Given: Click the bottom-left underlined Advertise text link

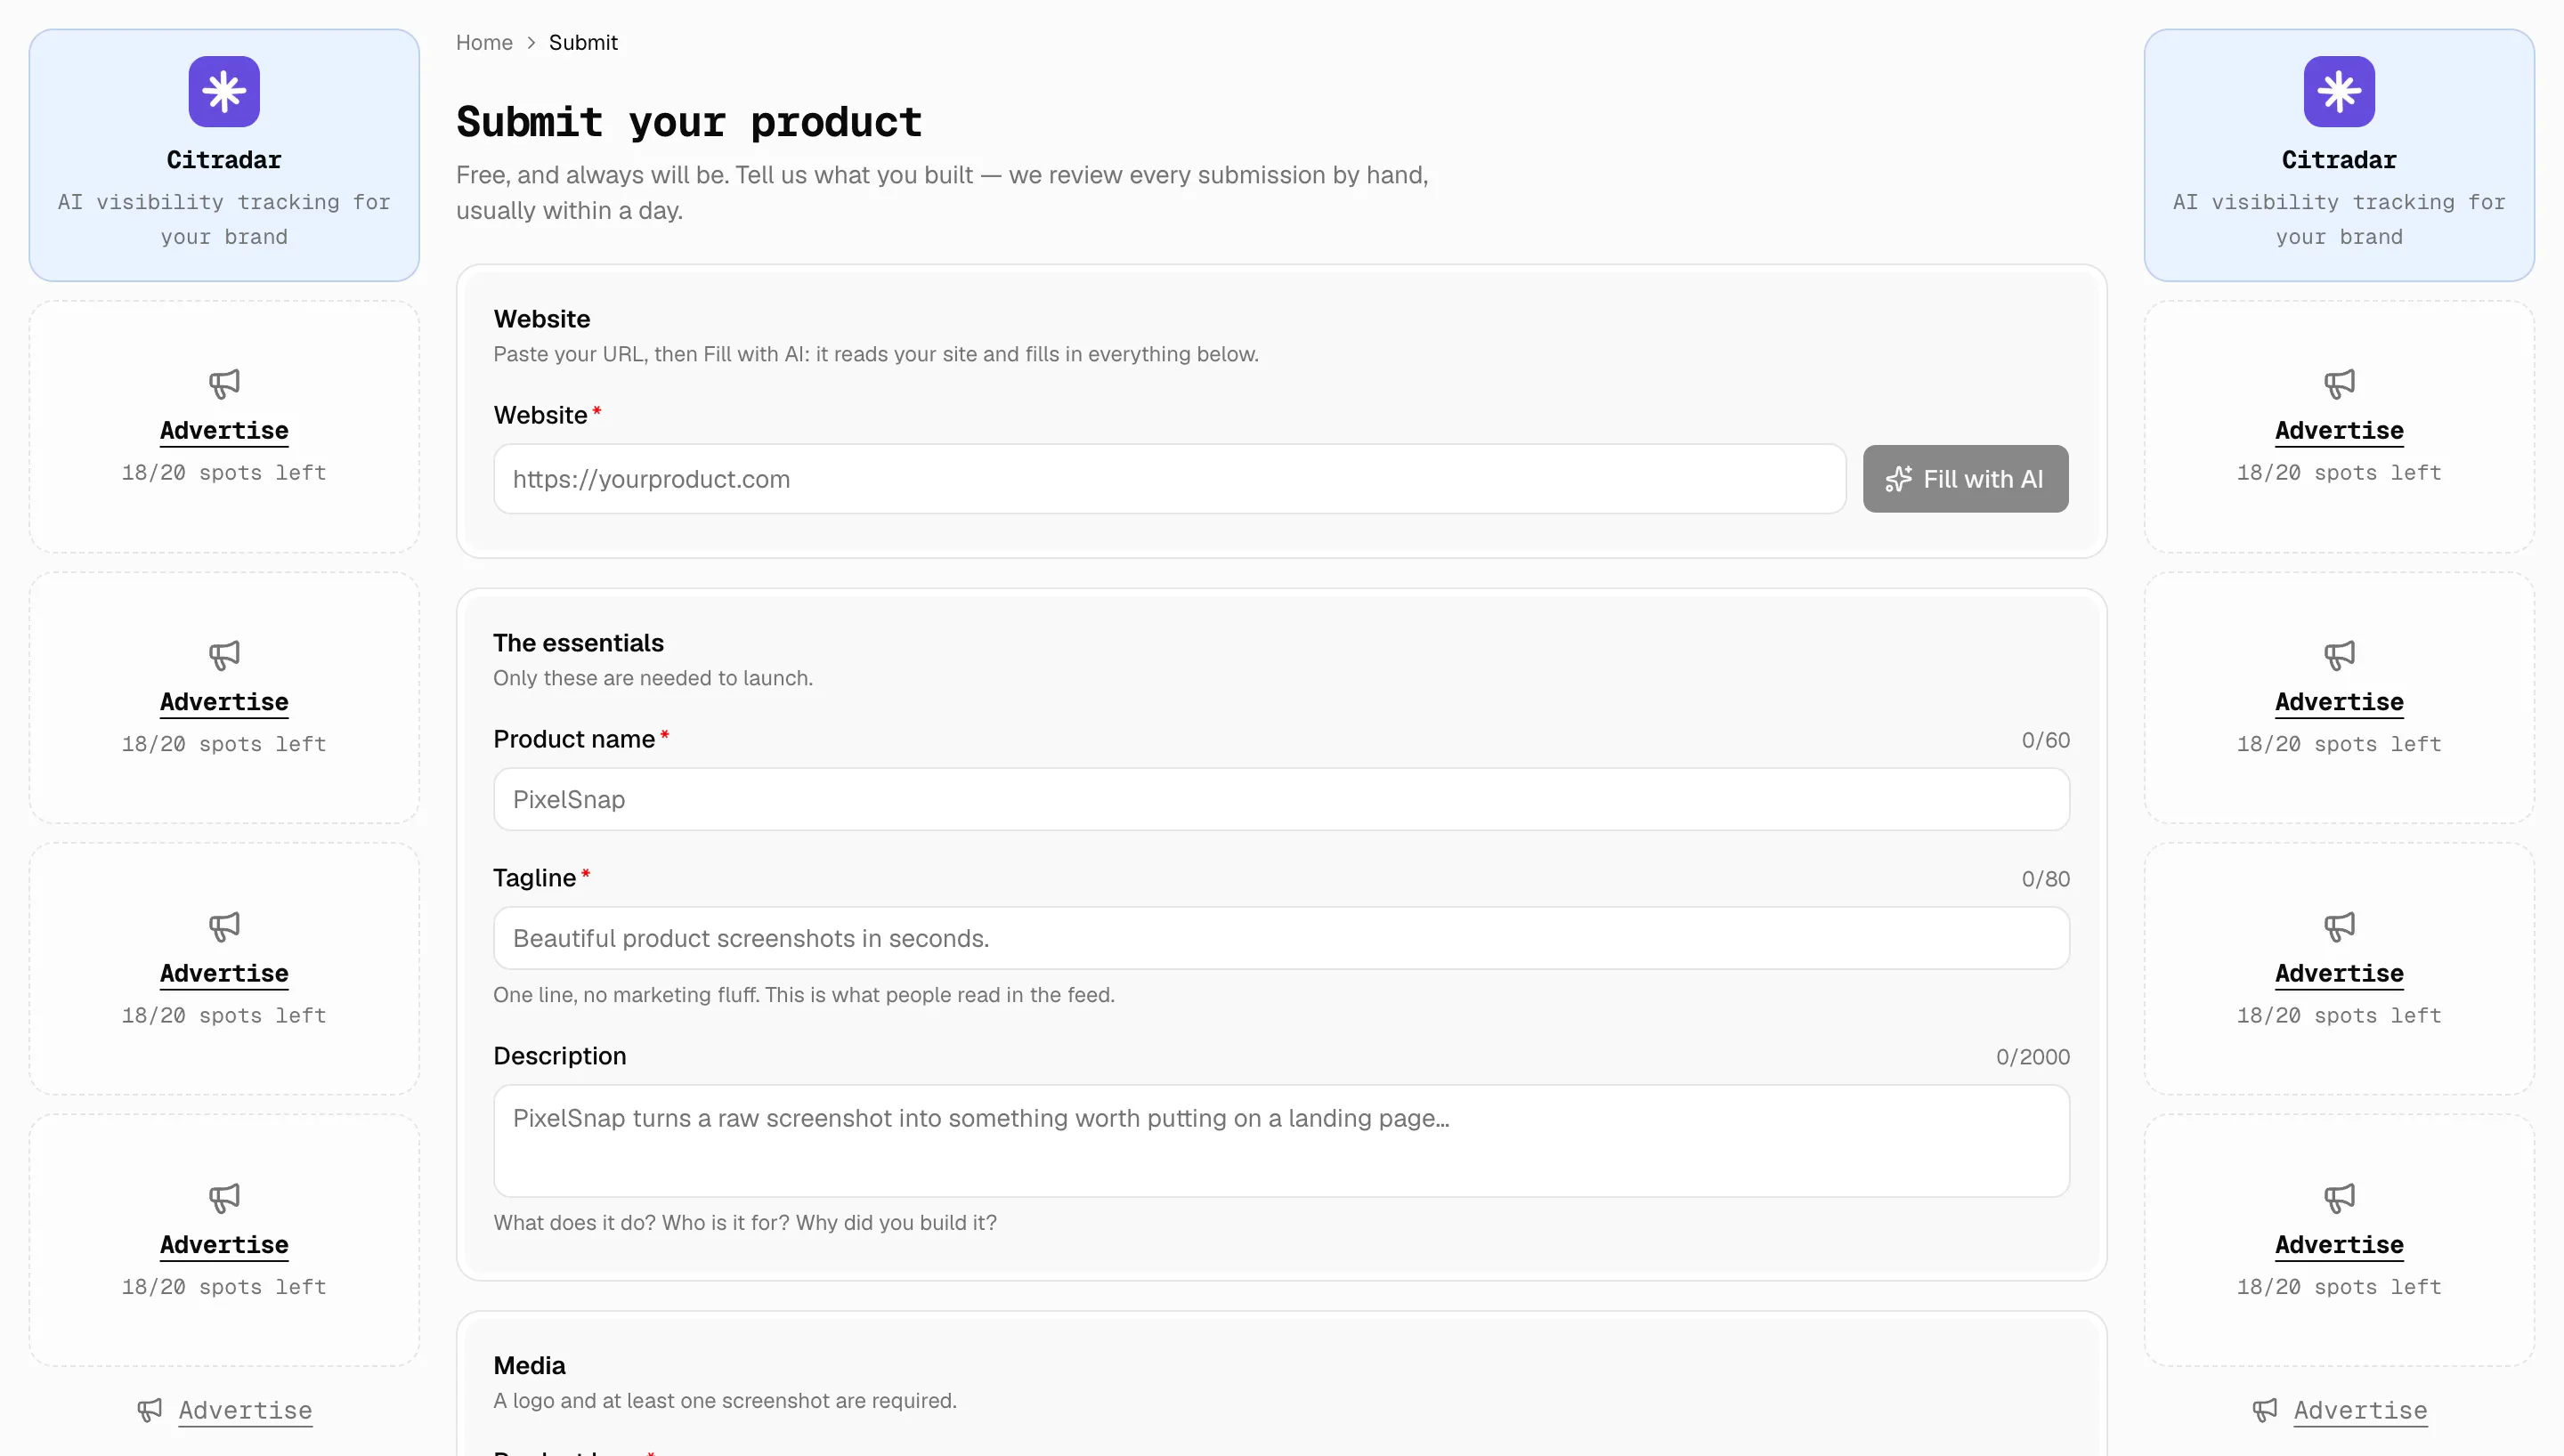Looking at the screenshot, I should coord(245,1410).
